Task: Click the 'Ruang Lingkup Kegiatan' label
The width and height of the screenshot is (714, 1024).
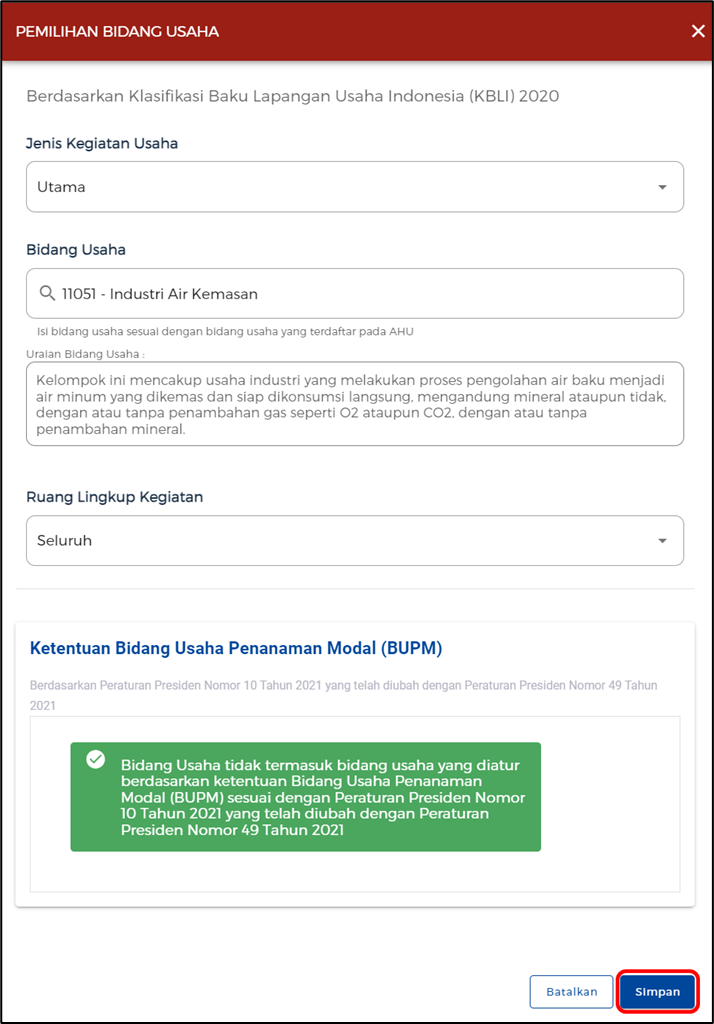Action: [x=115, y=497]
